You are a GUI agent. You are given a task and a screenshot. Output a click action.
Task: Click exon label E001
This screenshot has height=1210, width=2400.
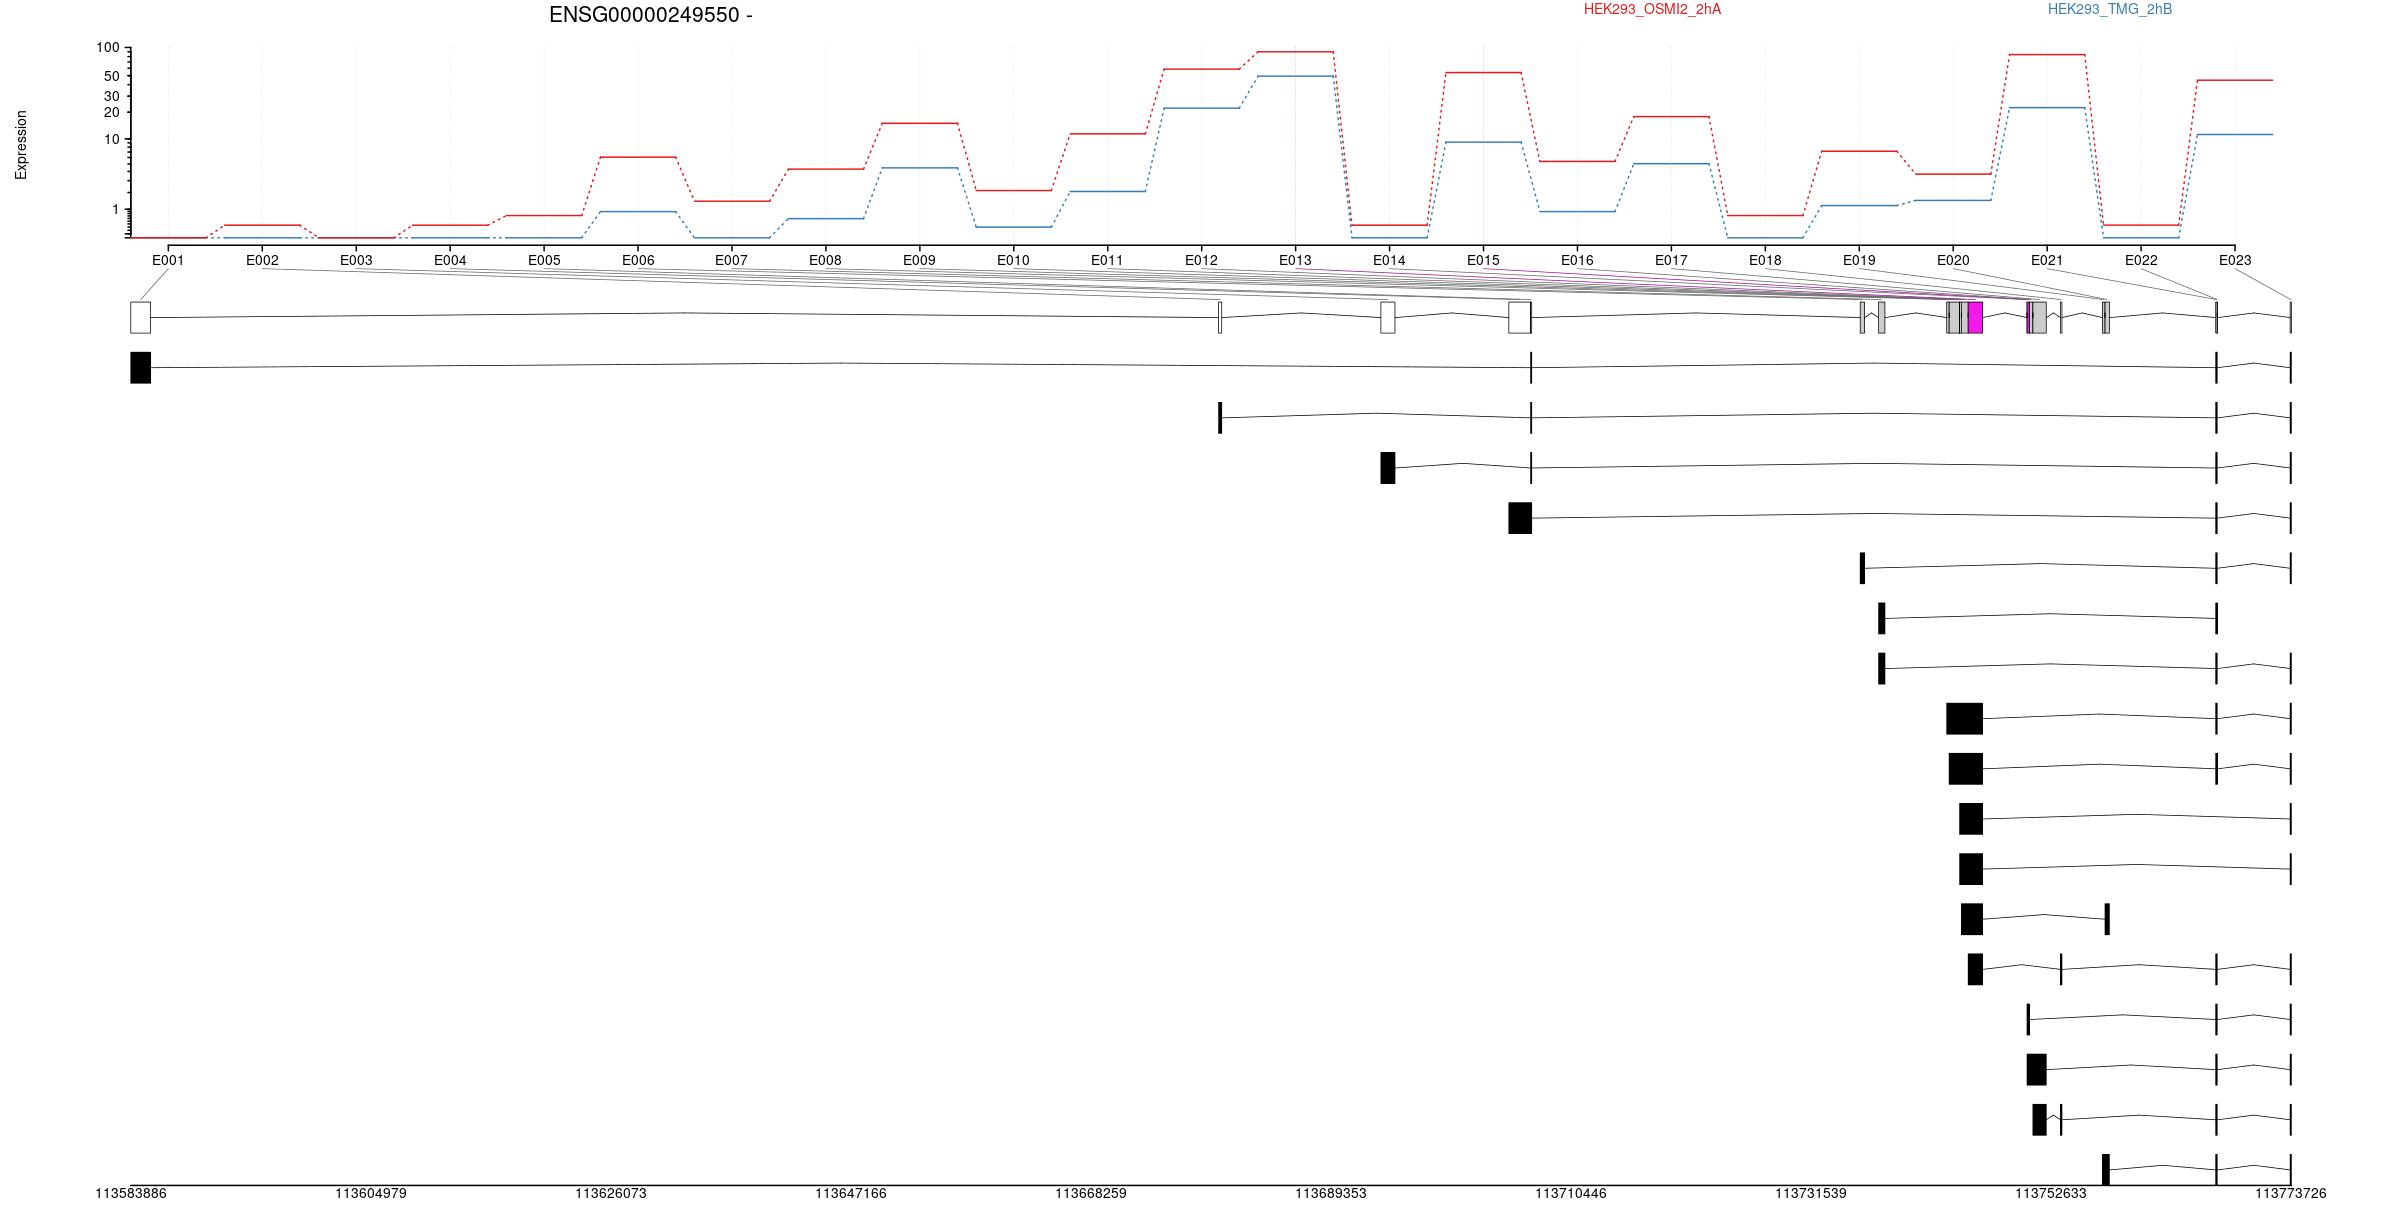[168, 260]
